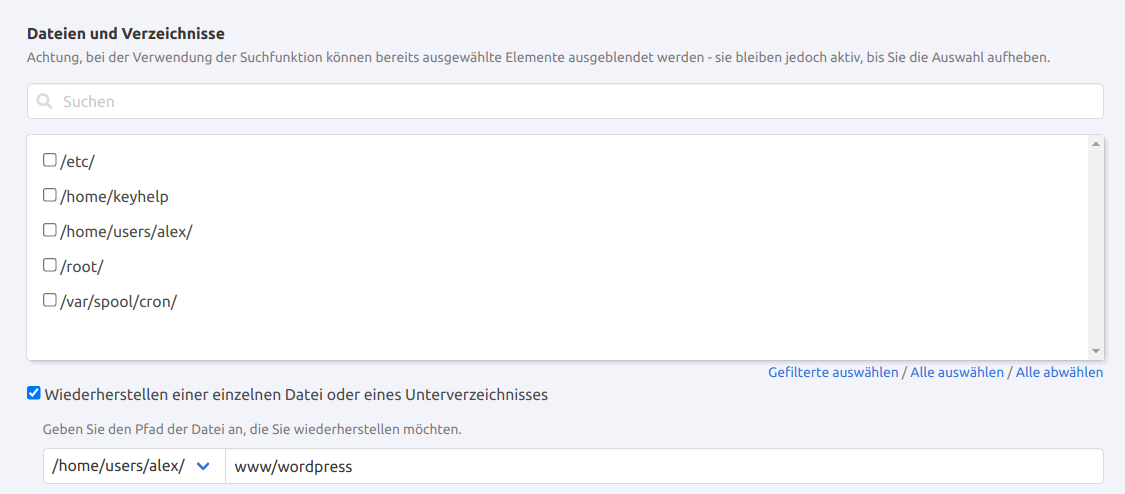
Task: Uncheck single file restore checkbox
Action: click(34, 393)
